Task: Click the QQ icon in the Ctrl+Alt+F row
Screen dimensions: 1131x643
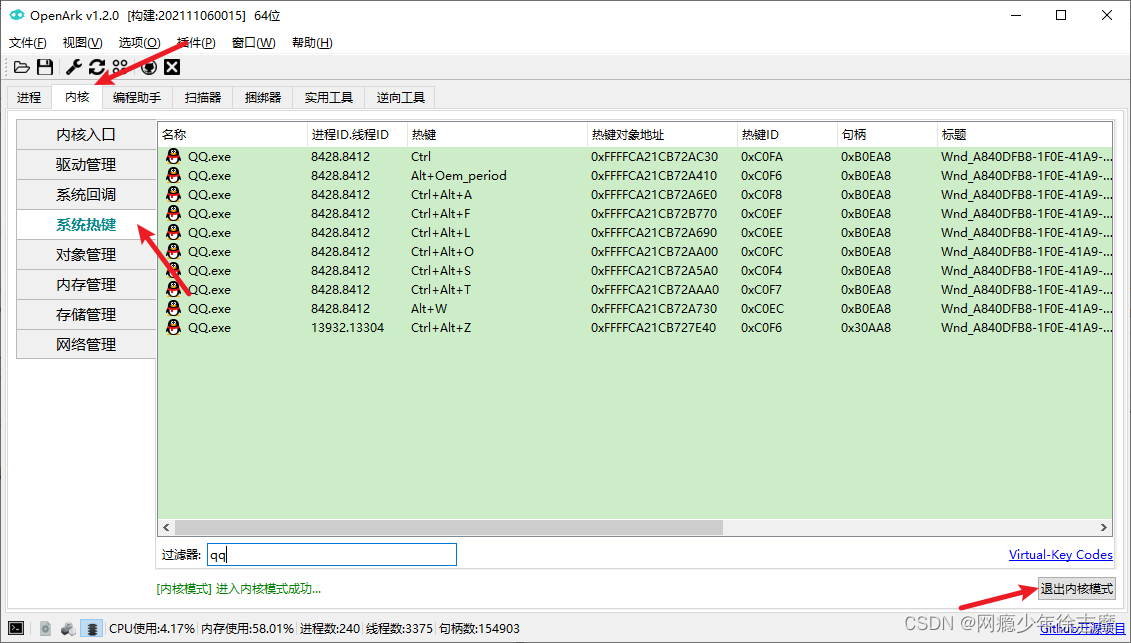Action: (174, 213)
